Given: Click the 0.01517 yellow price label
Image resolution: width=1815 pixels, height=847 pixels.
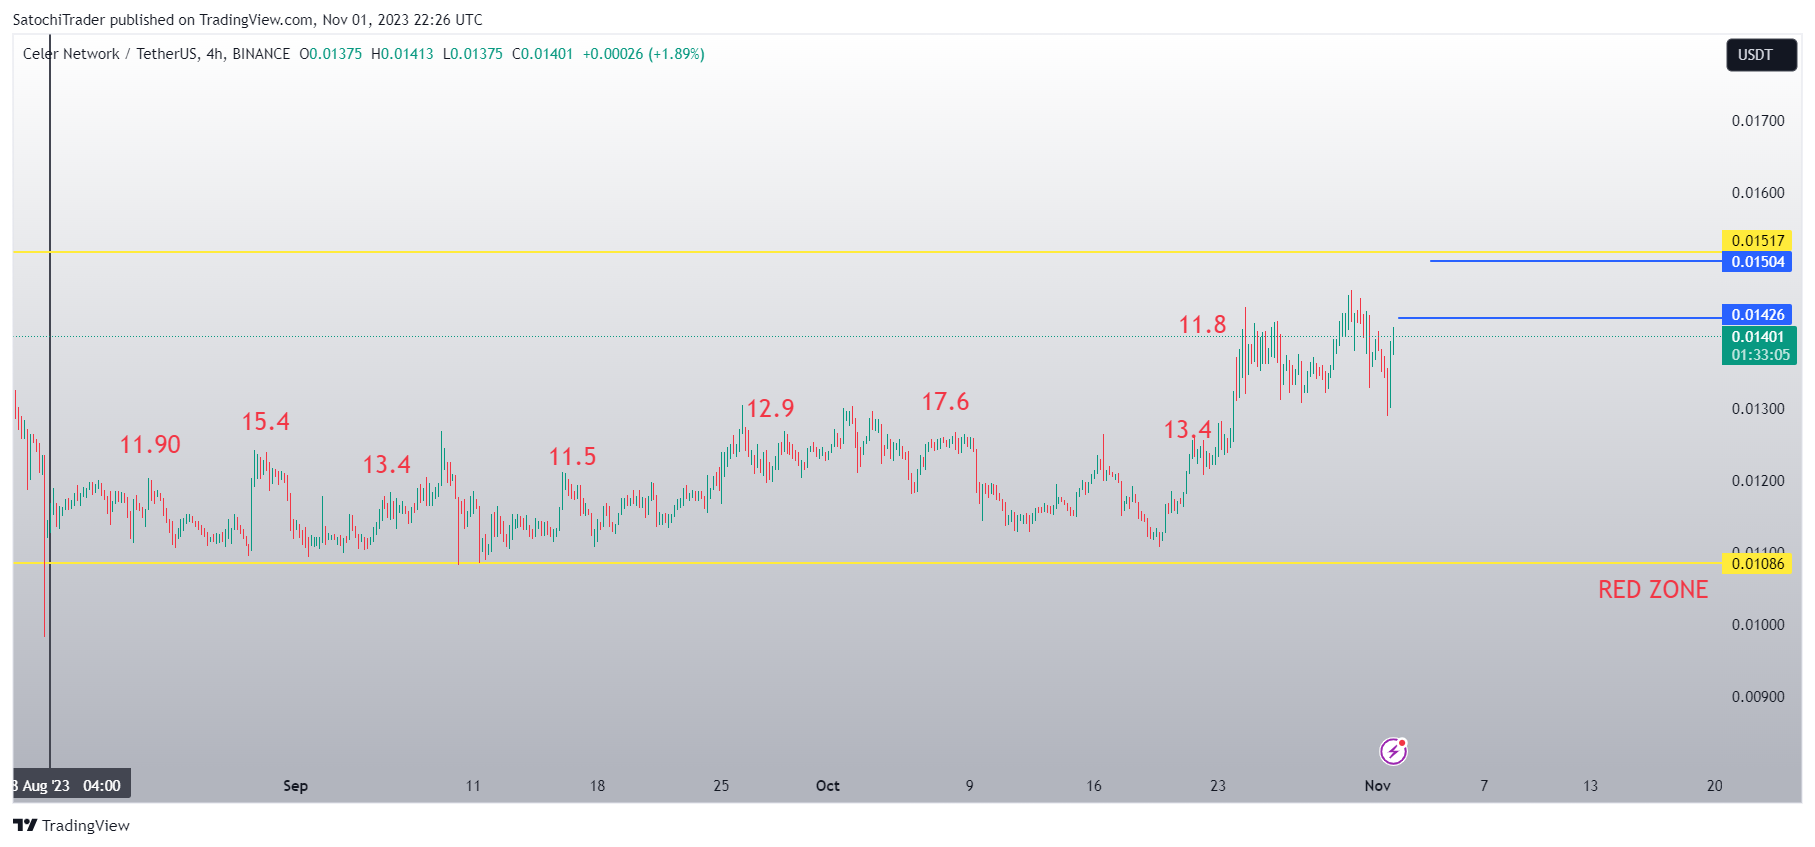Looking at the screenshot, I should [x=1757, y=240].
